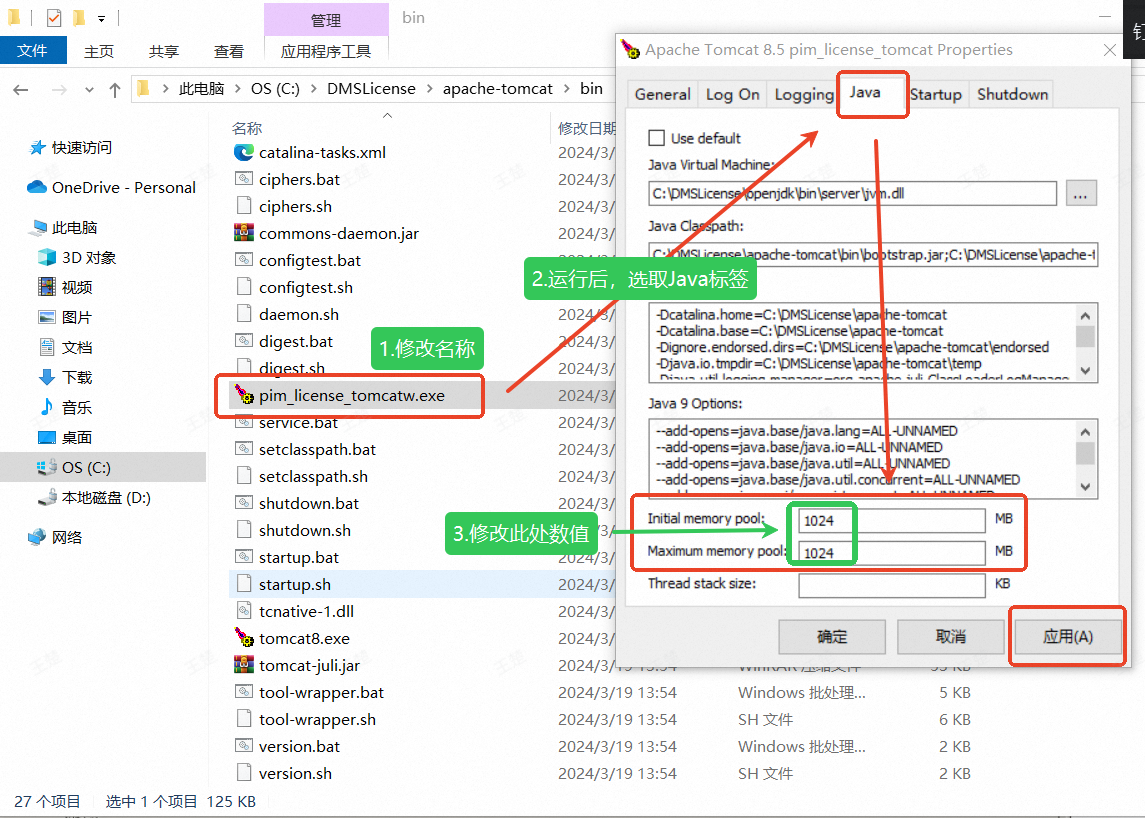Click the Downloads arrow icon in sidebar
Image resolution: width=1145 pixels, height=818 pixels.
(x=47, y=378)
